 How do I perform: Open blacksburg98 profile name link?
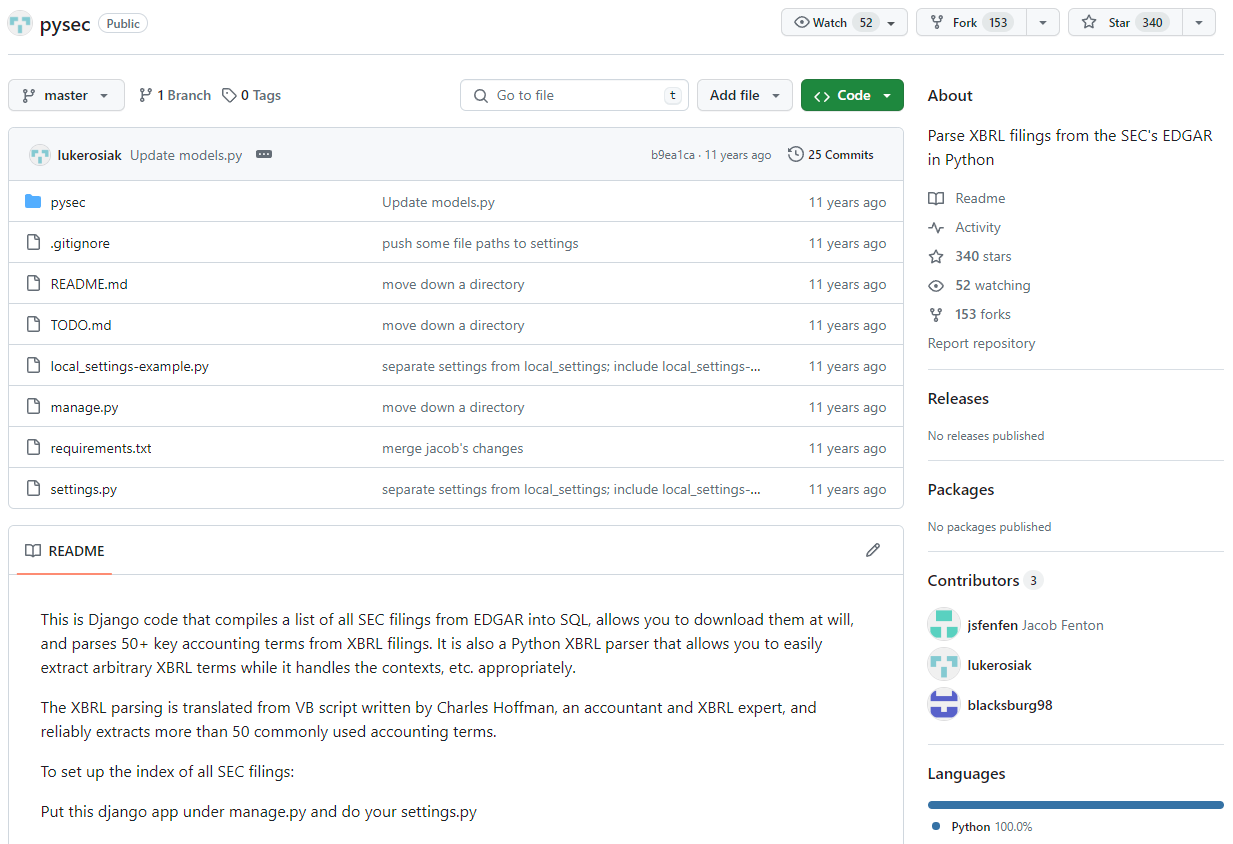(1010, 705)
